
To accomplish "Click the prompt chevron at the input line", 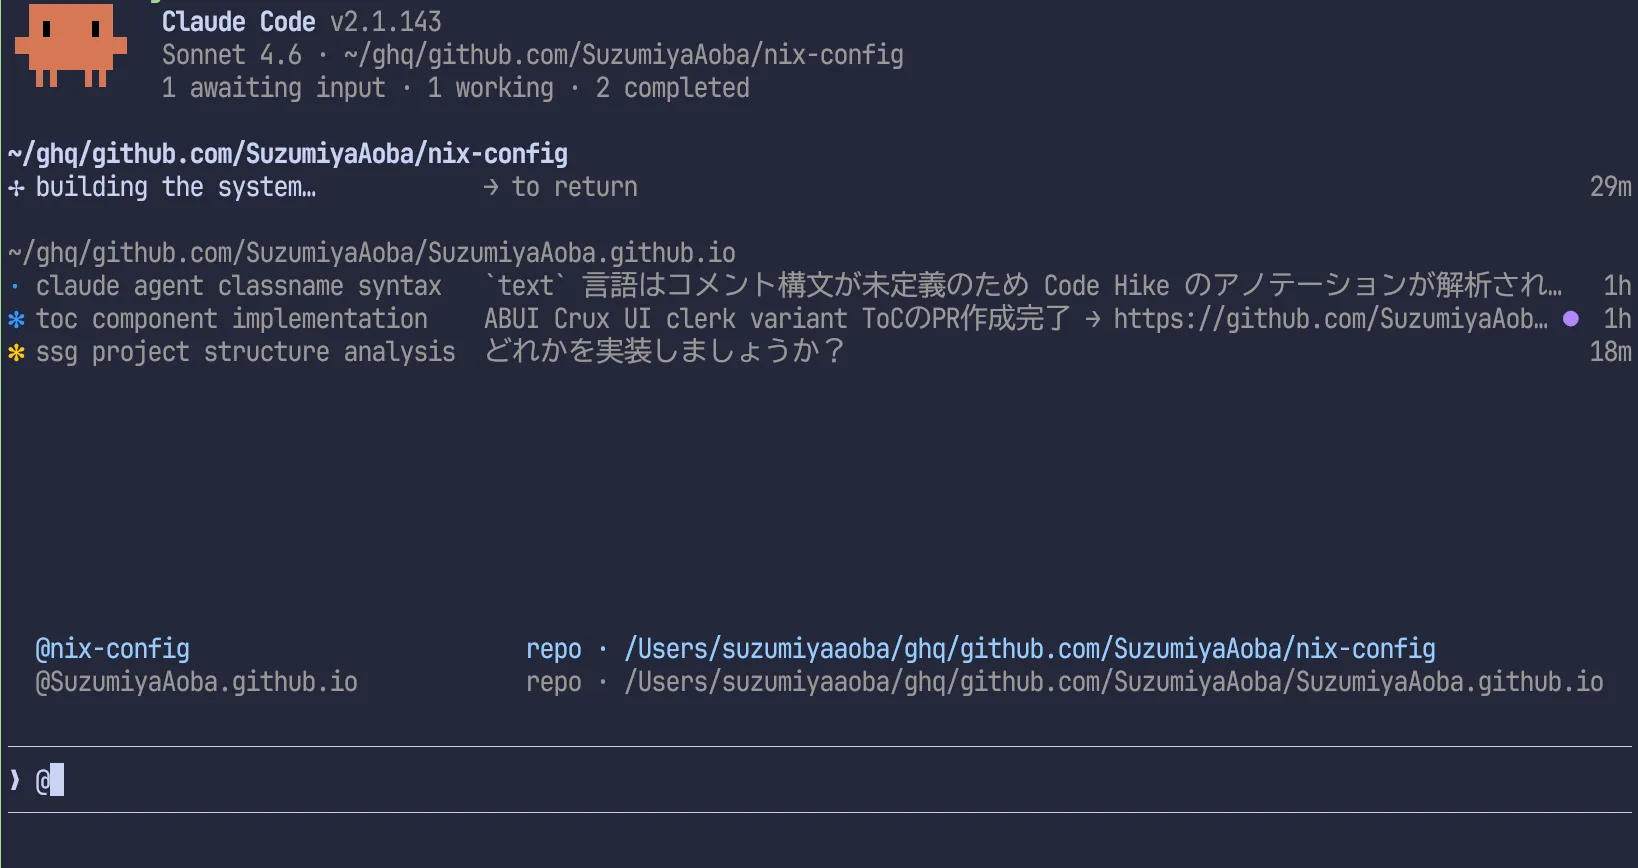I will pyautogui.click(x=15, y=780).
